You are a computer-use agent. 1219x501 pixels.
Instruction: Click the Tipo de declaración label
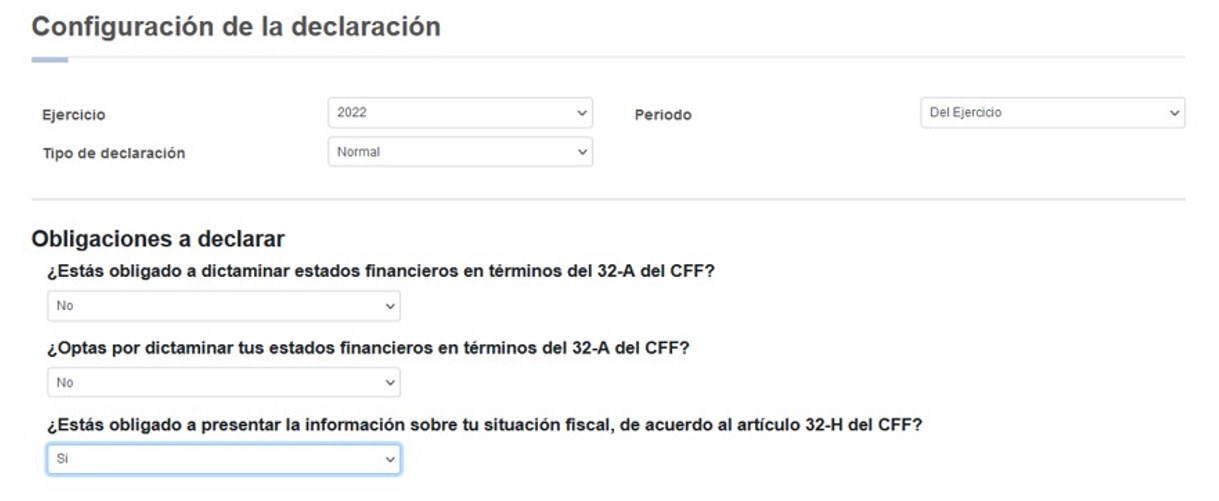(x=113, y=153)
